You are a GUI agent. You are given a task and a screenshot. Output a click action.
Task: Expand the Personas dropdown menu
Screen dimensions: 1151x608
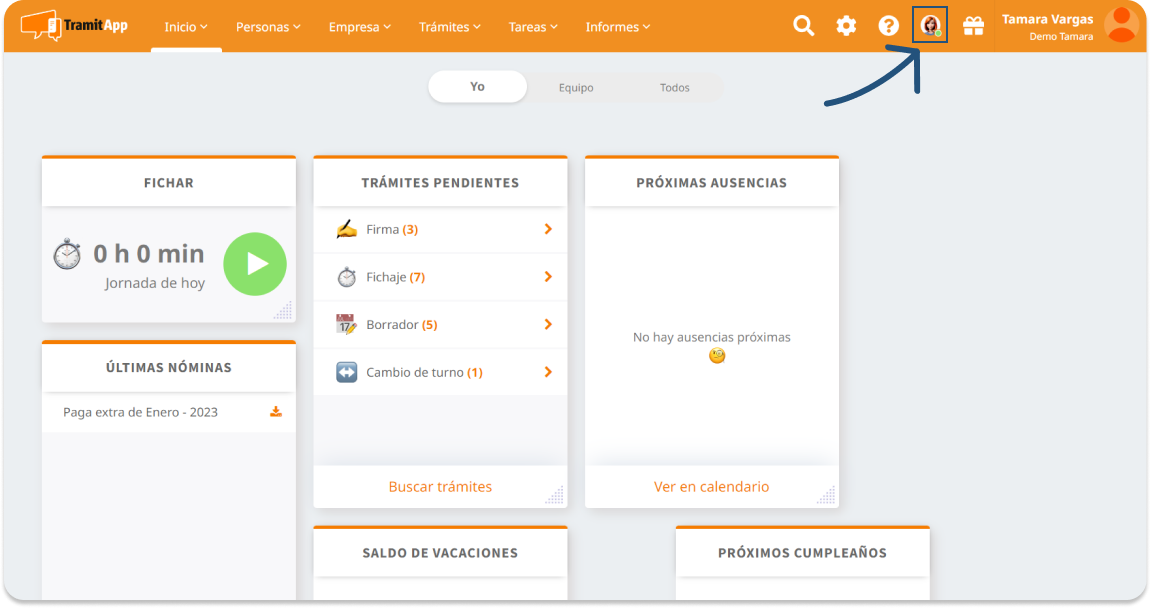(x=268, y=27)
